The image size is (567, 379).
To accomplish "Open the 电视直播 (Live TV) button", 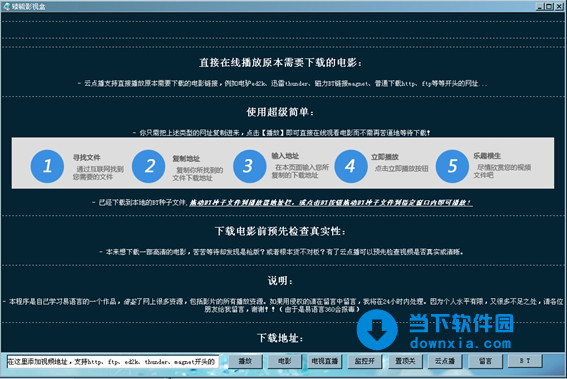I will coord(325,361).
